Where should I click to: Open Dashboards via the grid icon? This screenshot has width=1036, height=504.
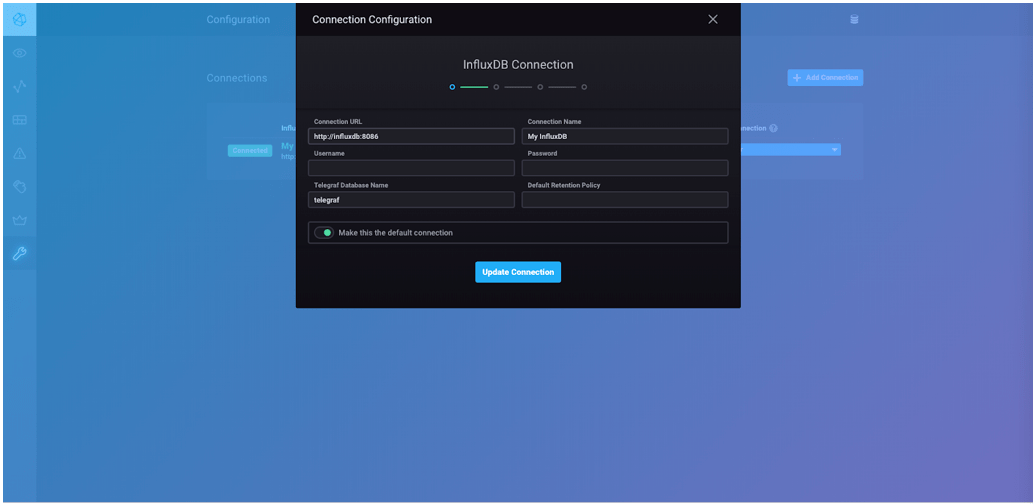[x=20, y=120]
